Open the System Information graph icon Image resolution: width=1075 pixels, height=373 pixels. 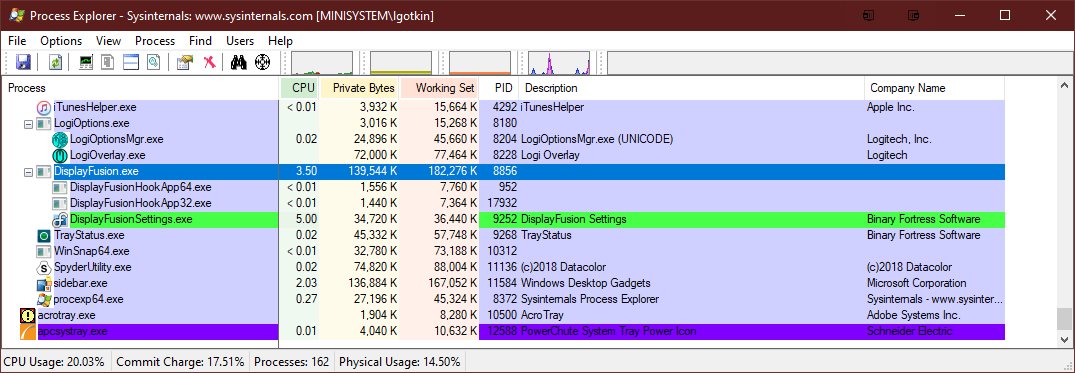[86, 62]
